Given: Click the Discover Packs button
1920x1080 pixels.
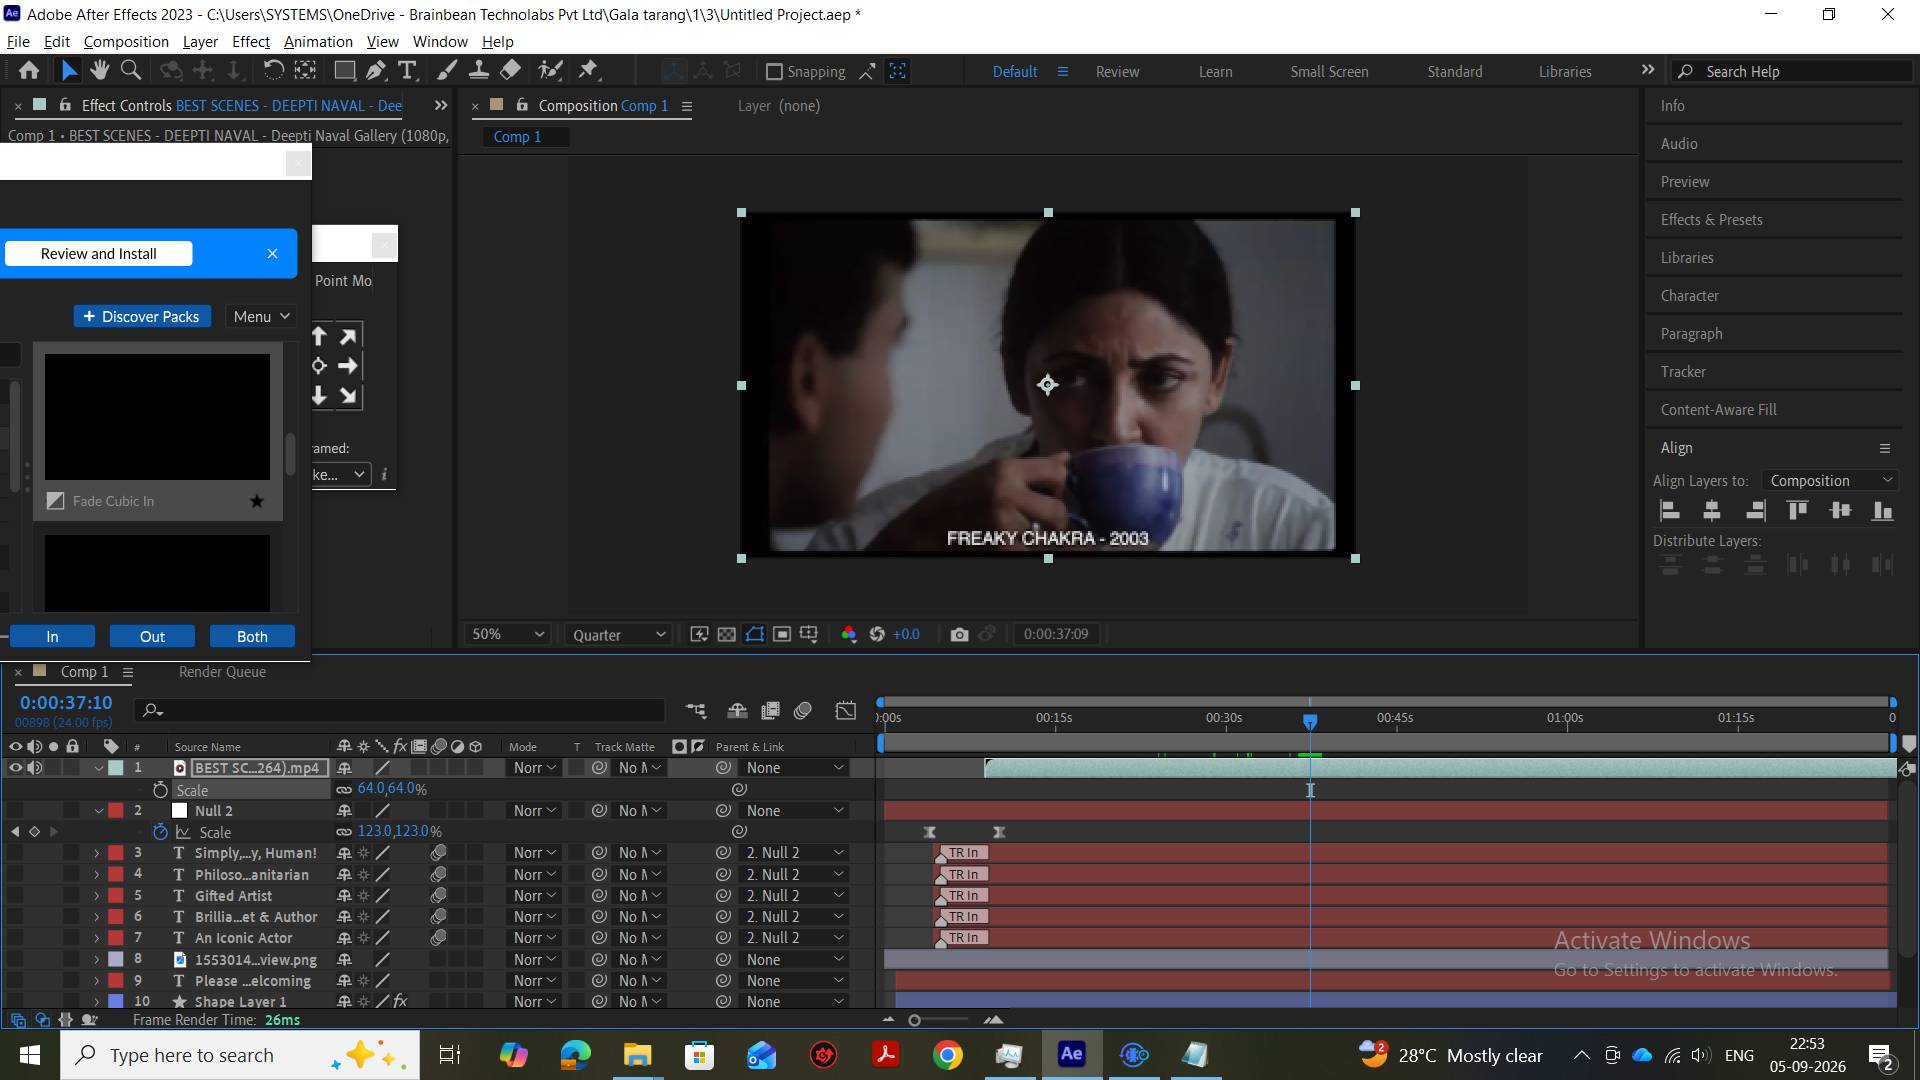Looking at the screenshot, I should click(142, 316).
